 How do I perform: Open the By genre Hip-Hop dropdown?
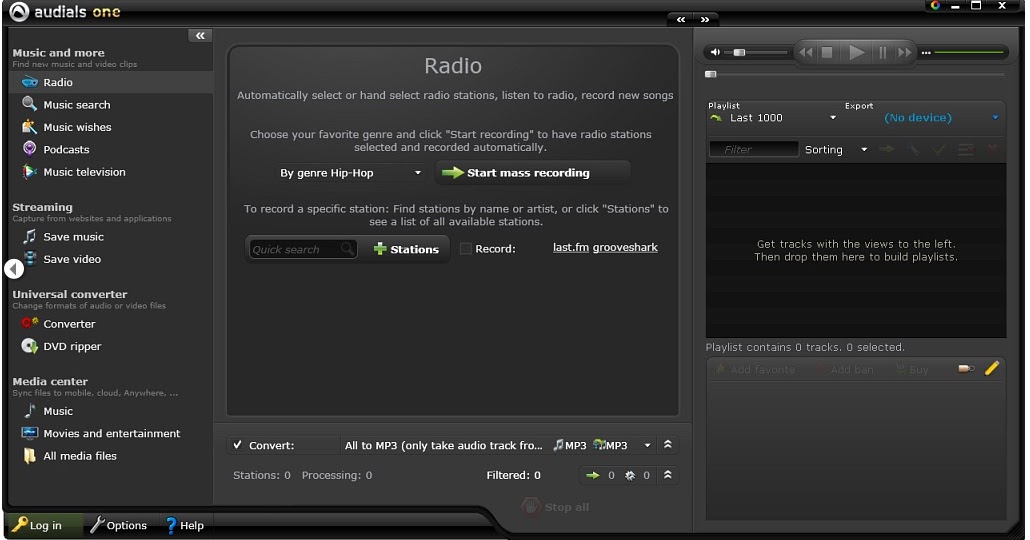pyautogui.click(x=350, y=173)
